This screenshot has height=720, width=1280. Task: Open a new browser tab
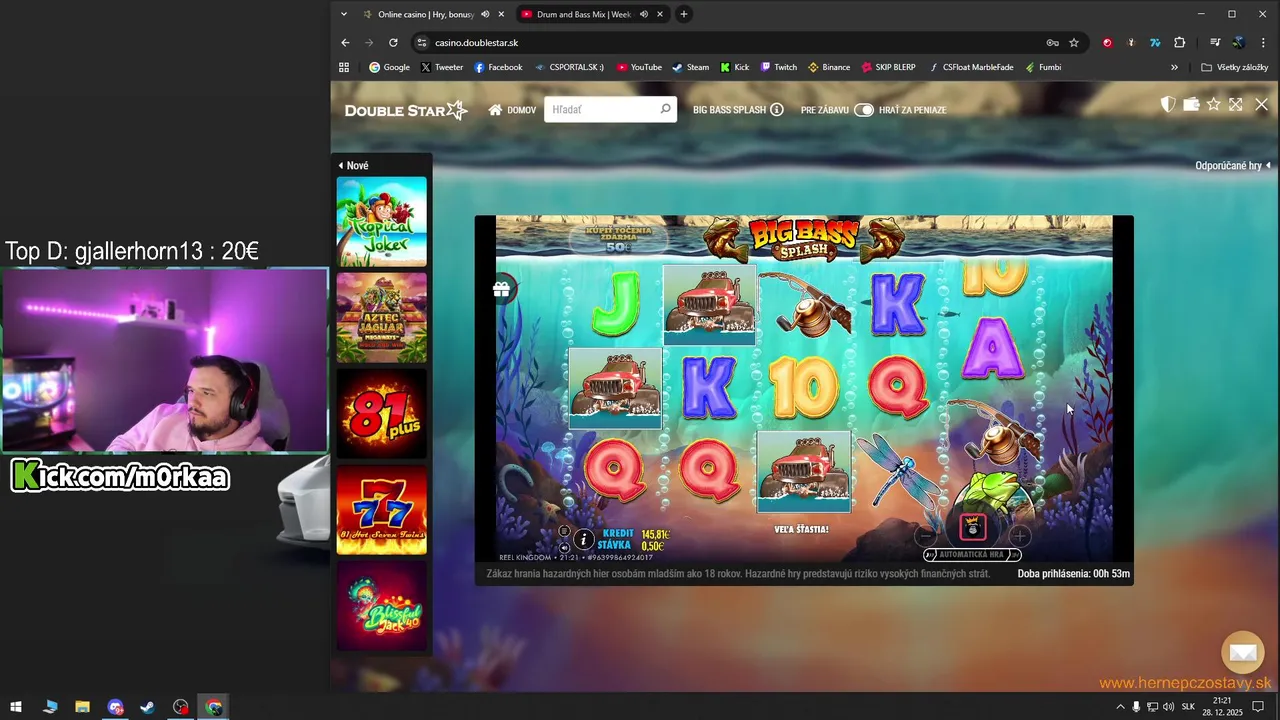pos(684,14)
